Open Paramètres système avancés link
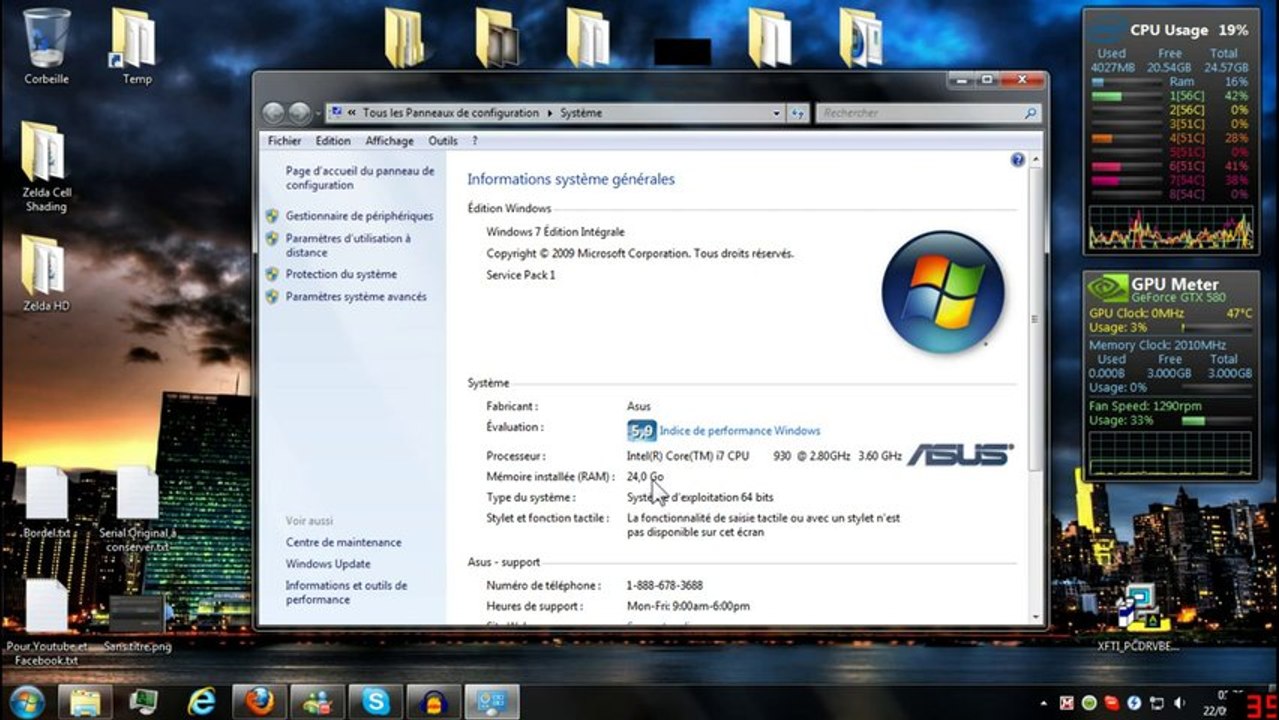Image resolution: width=1279 pixels, height=720 pixels. (356, 297)
